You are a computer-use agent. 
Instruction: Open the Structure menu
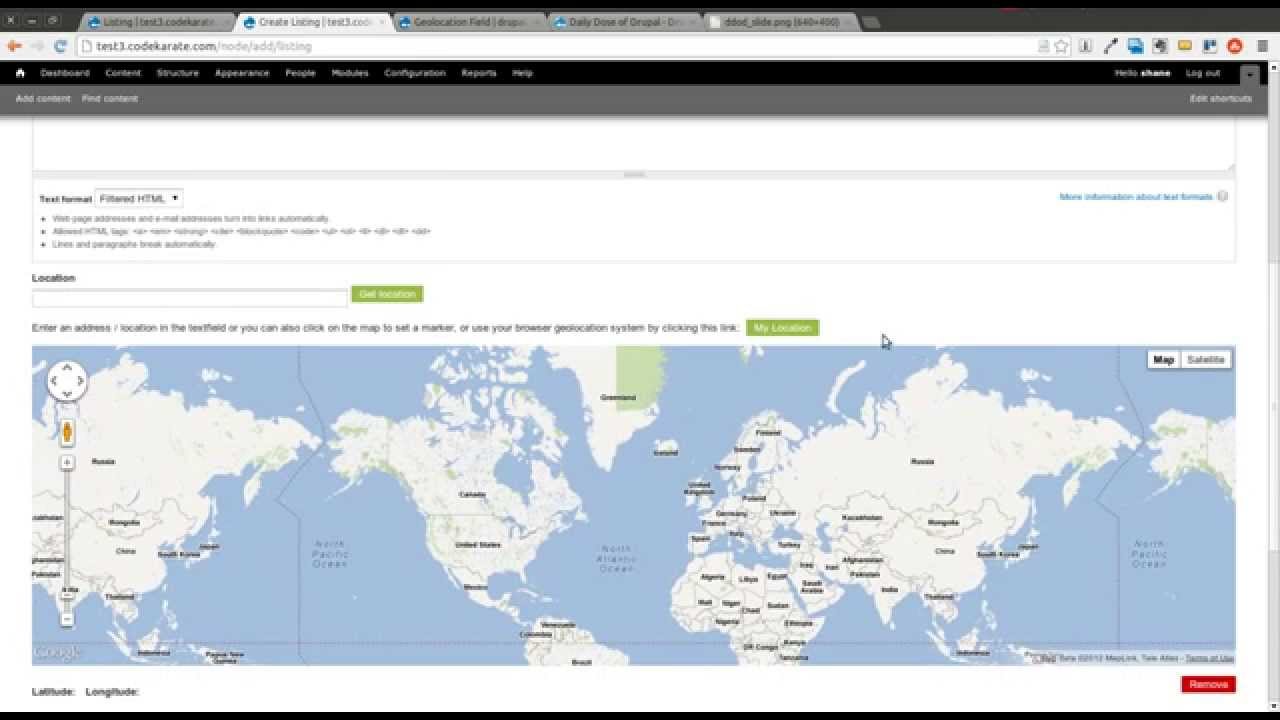tap(178, 73)
